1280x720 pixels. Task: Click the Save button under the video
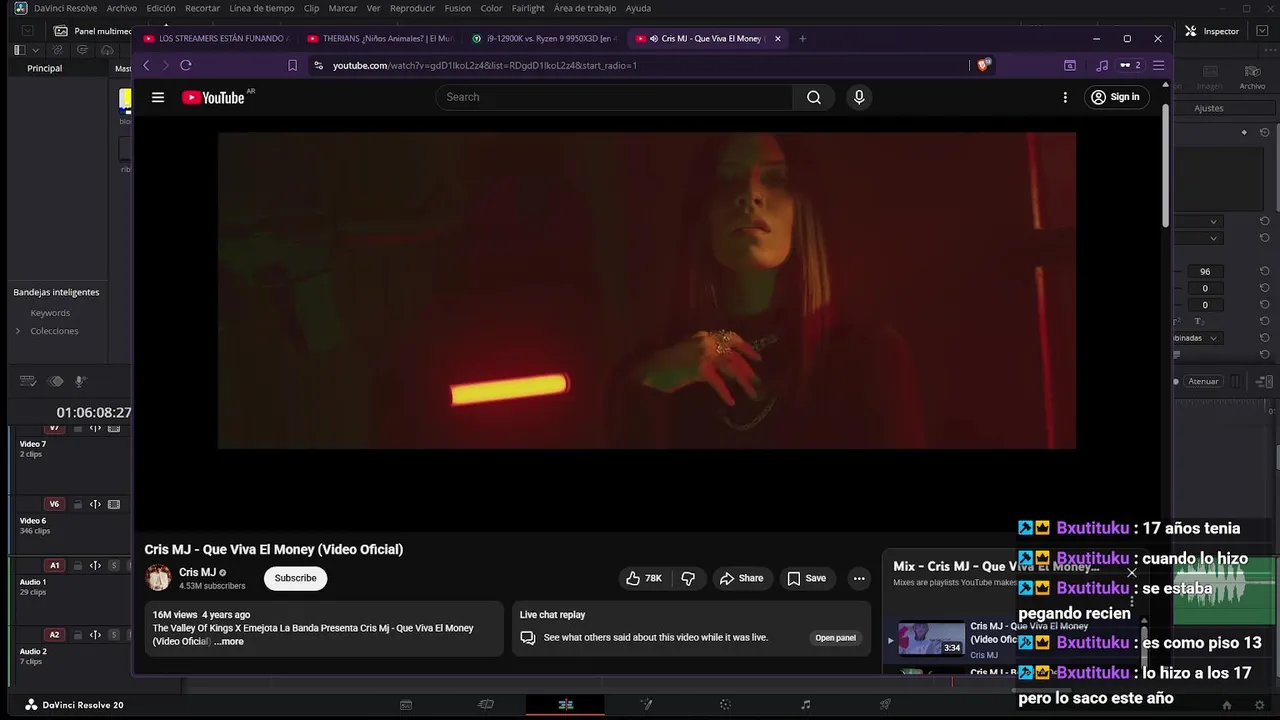point(806,578)
